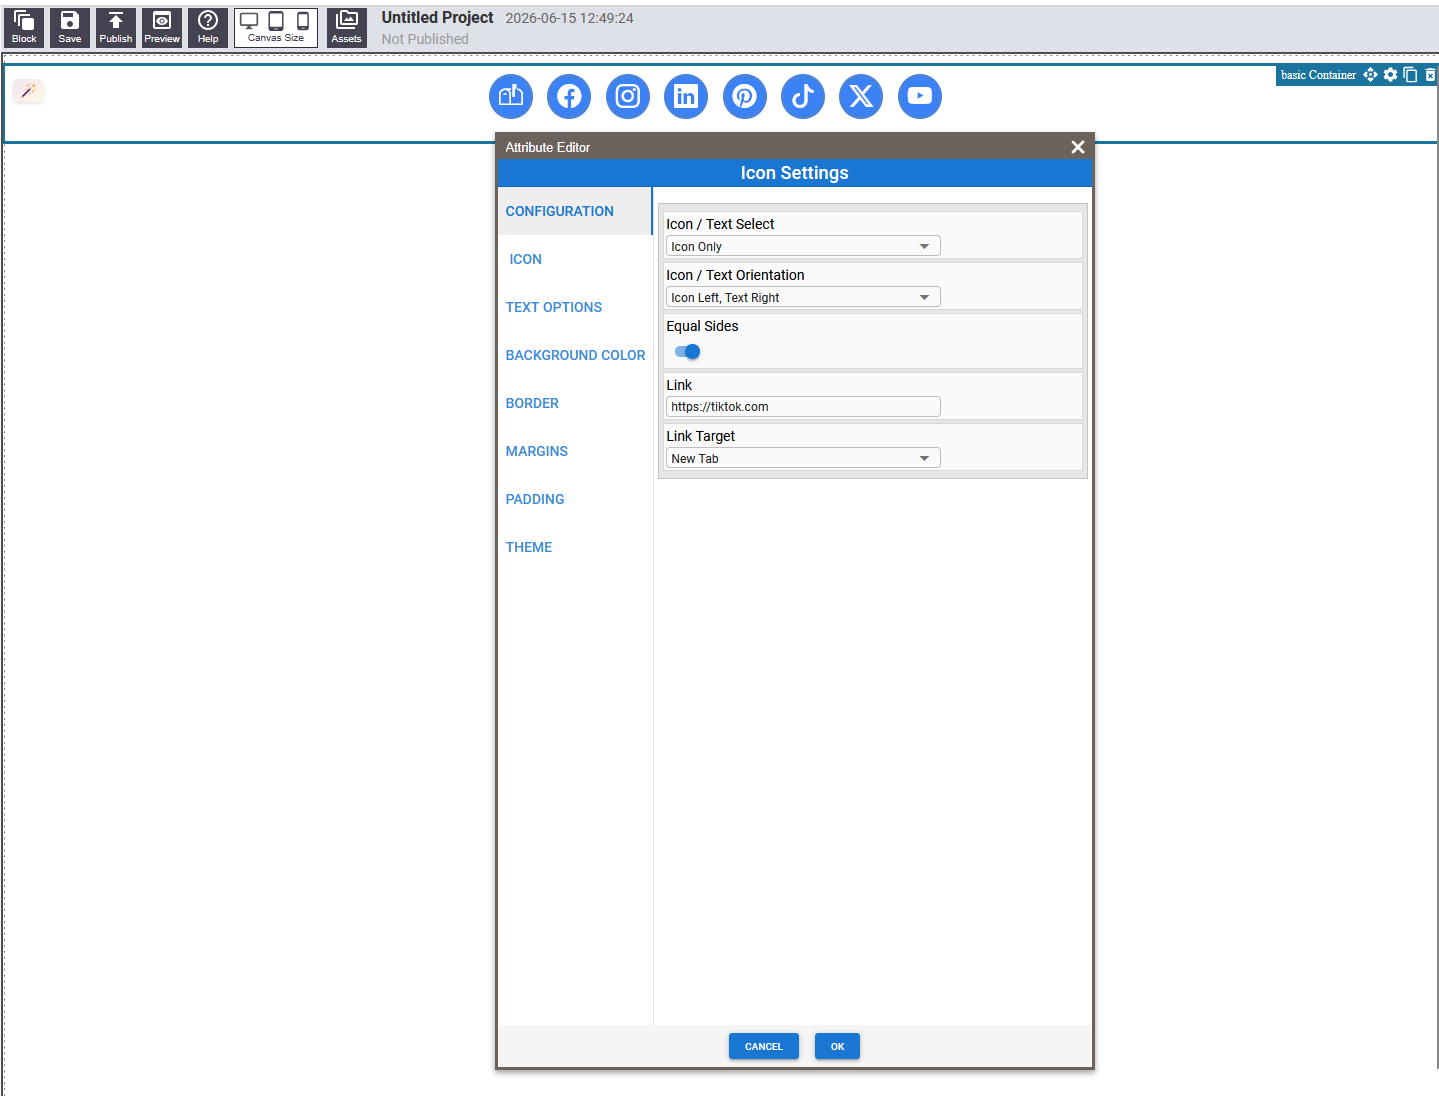
Task: Select the mailbox social icon
Action: coord(511,96)
